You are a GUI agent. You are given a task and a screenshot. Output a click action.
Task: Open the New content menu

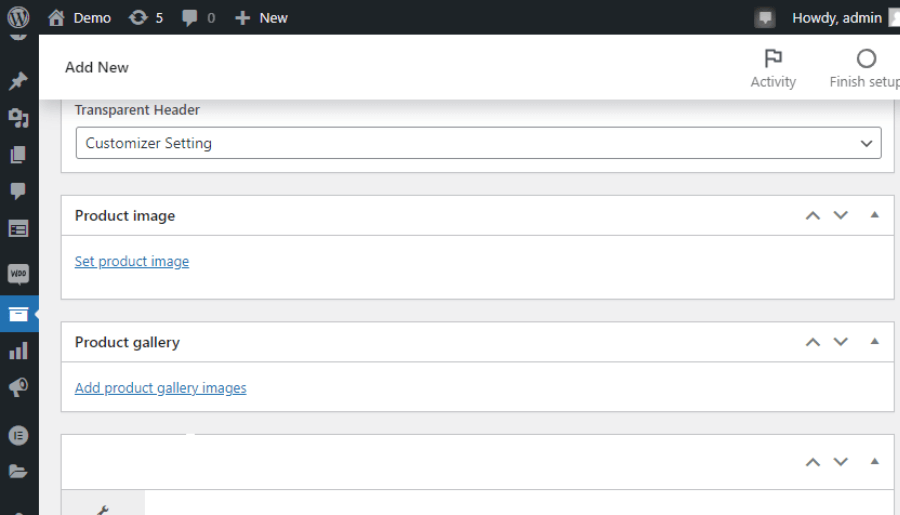click(x=261, y=18)
